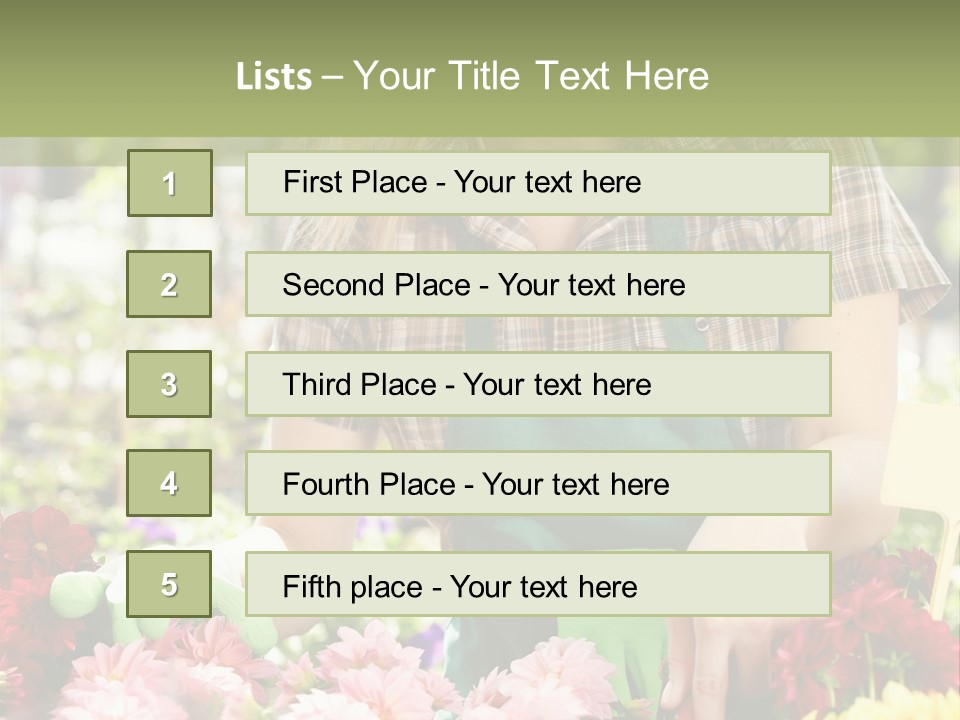
Task: Click the slide title text
Action: point(472,76)
